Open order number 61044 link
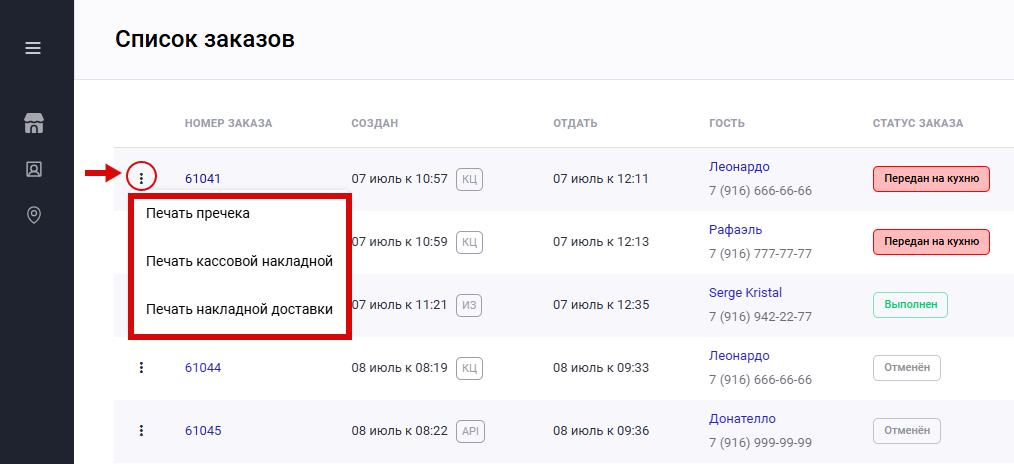This screenshot has height=464, width=1014. coord(203,368)
